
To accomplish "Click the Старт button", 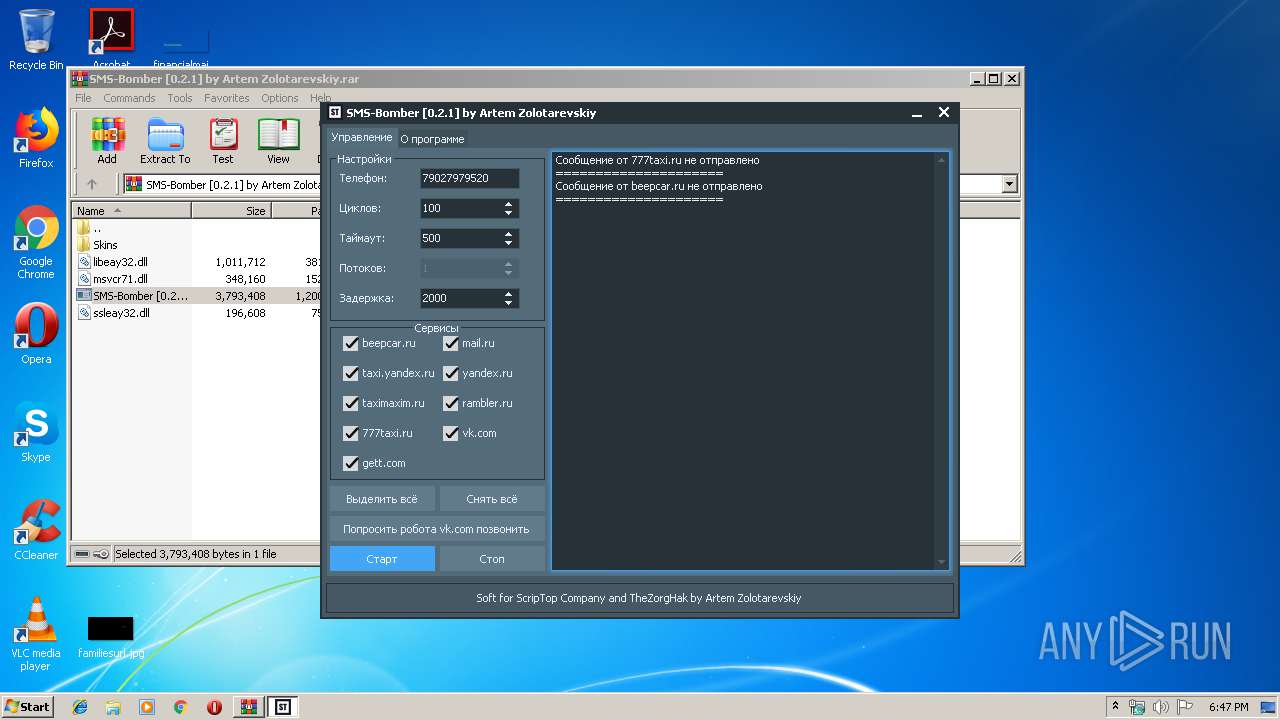I will pyautogui.click(x=382, y=559).
